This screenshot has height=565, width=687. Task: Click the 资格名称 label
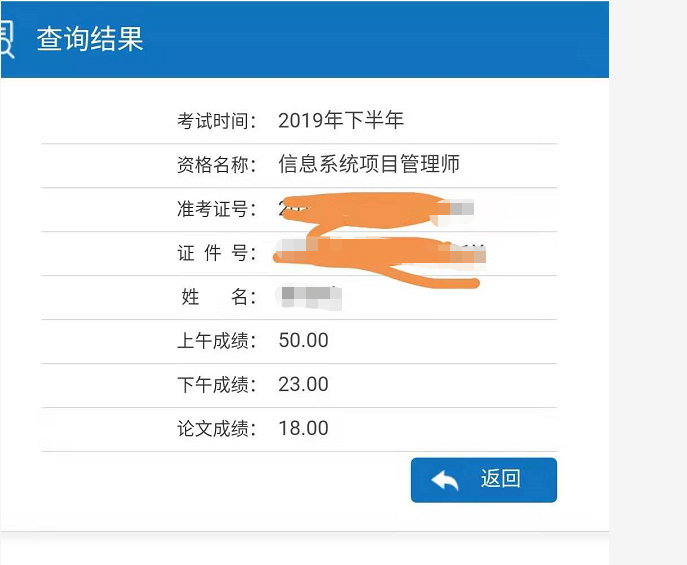coord(217,165)
